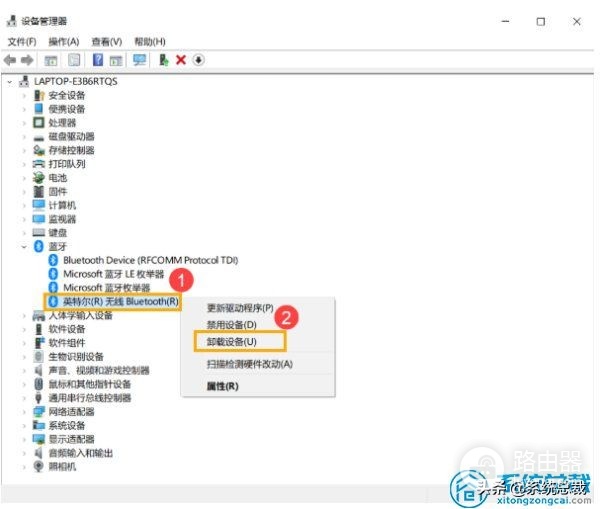Select Microsoft 蓝牙枚举器 device
Image resolution: width=600 pixels, height=509 pixels.
(x=106, y=287)
